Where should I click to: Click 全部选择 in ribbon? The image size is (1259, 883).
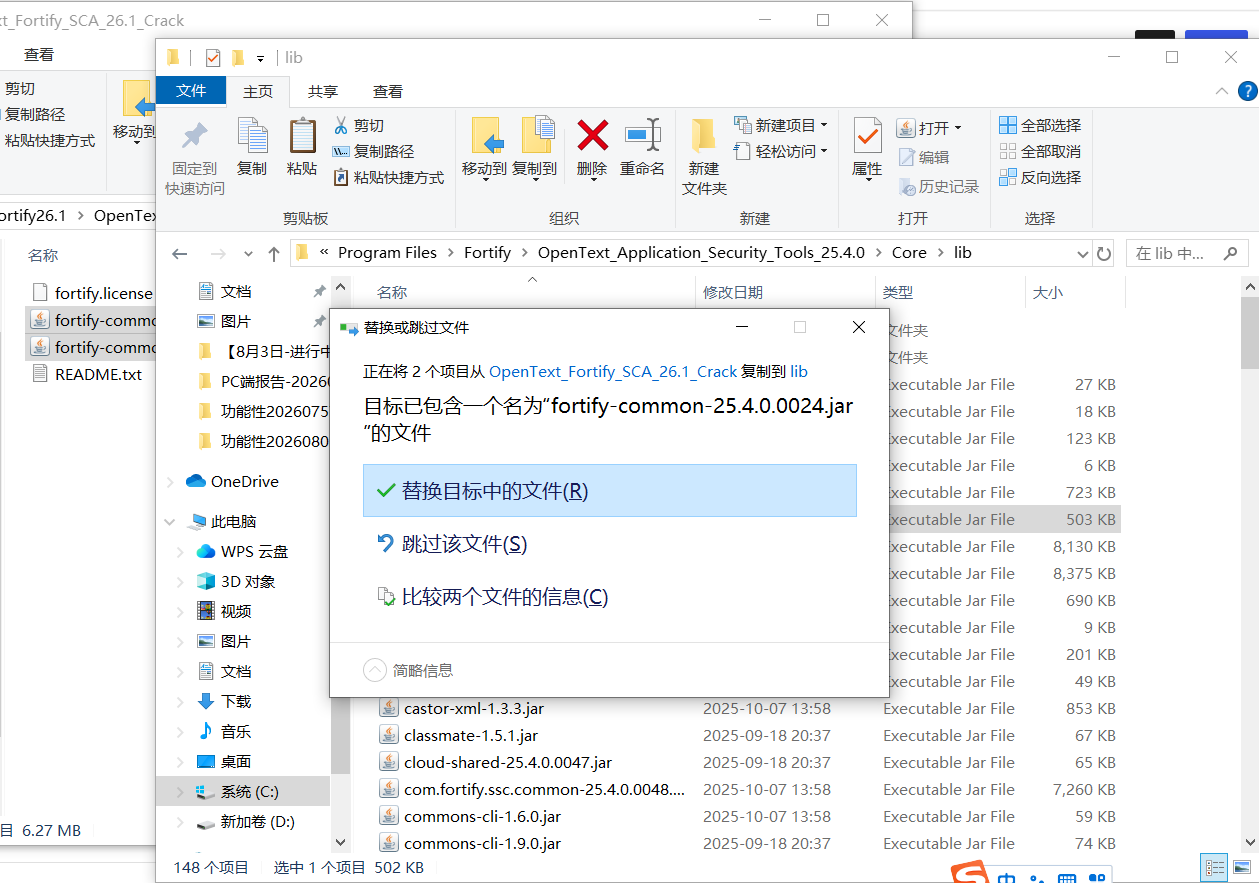[x=1040, y=125]
